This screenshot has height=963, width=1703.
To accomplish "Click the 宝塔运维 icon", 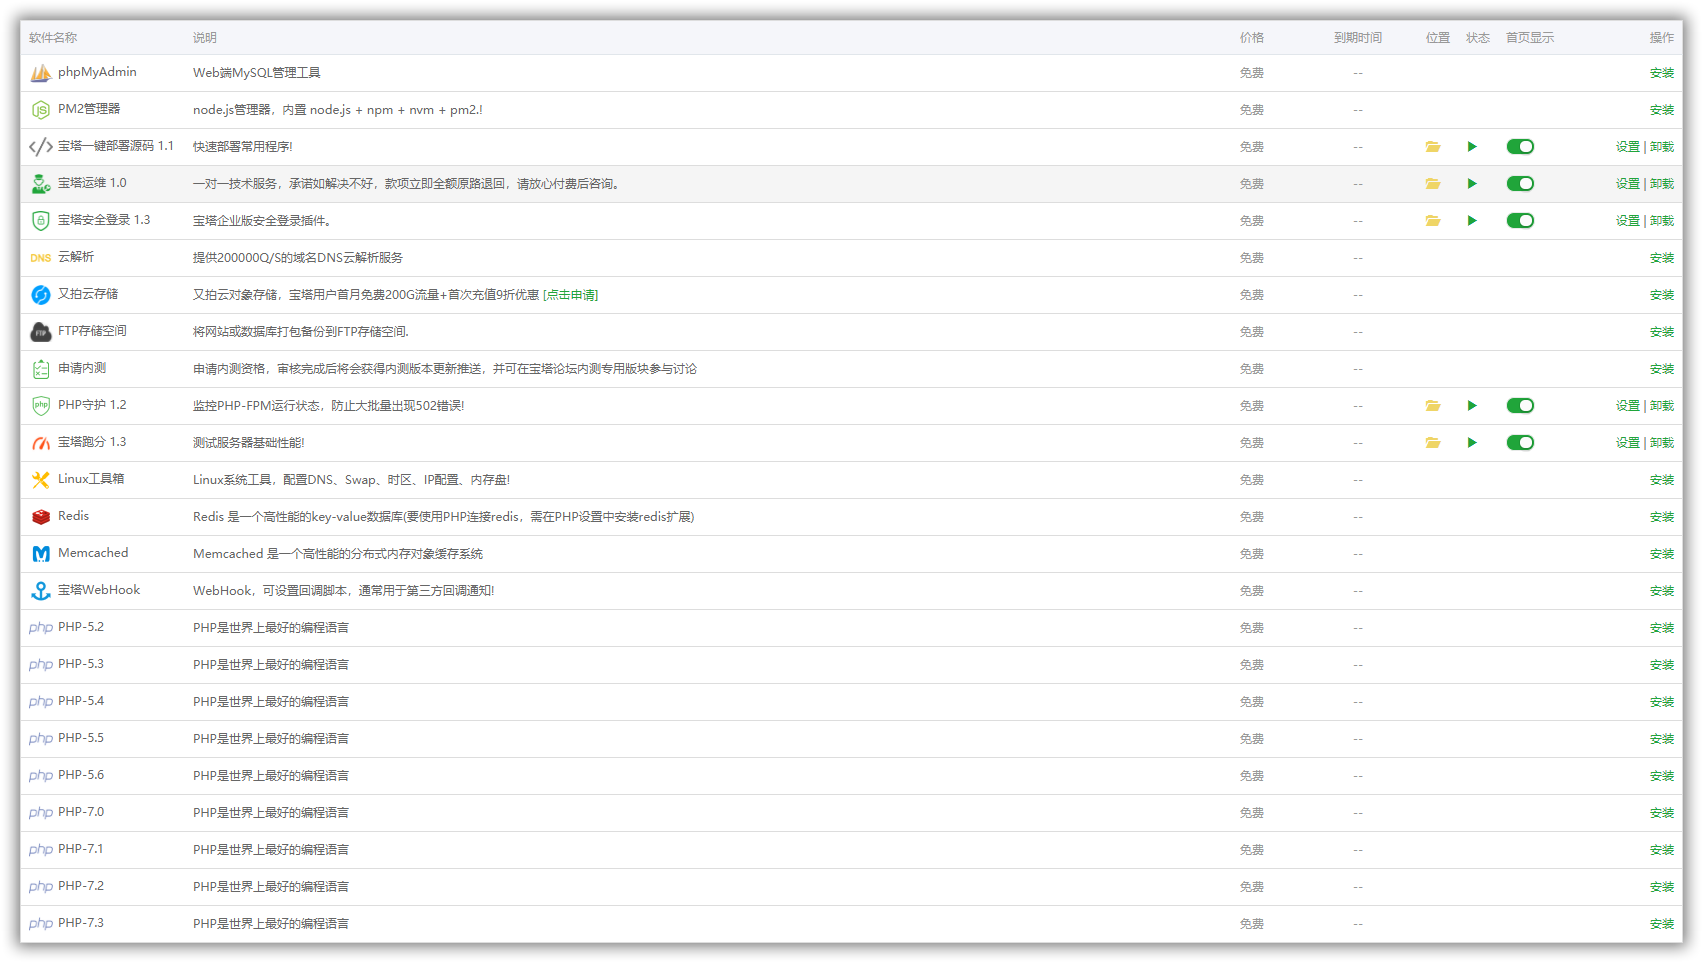I will pos(41,184).
